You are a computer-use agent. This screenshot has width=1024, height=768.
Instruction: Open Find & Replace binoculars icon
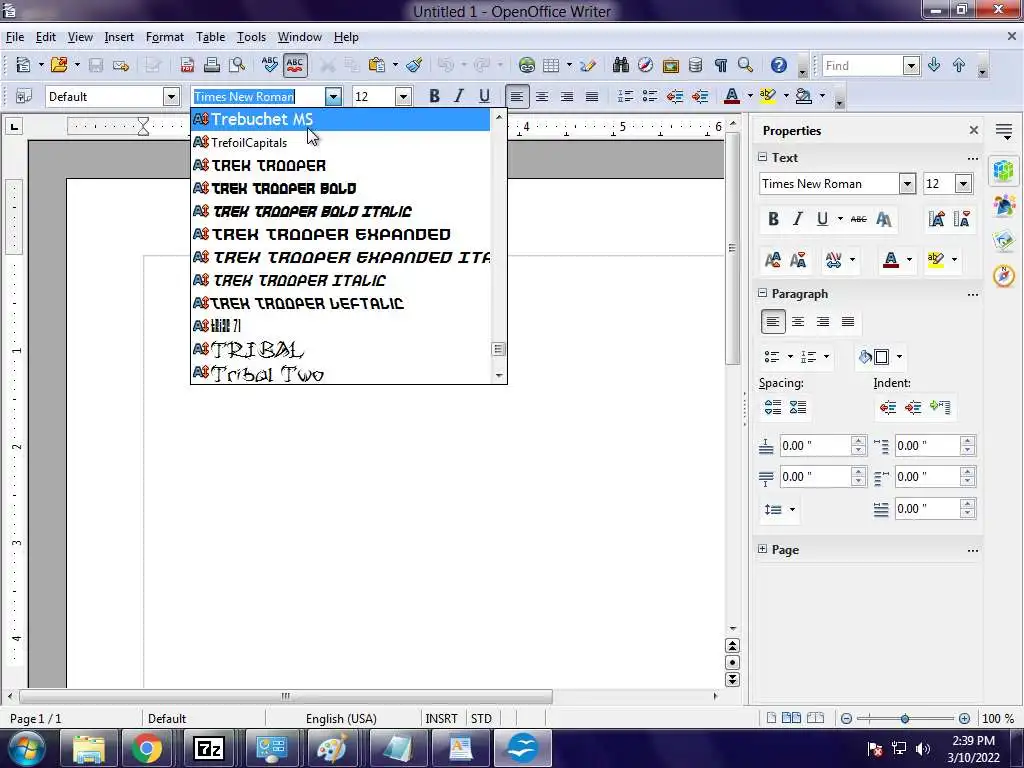pyautogui.click(x=620, y=65)
